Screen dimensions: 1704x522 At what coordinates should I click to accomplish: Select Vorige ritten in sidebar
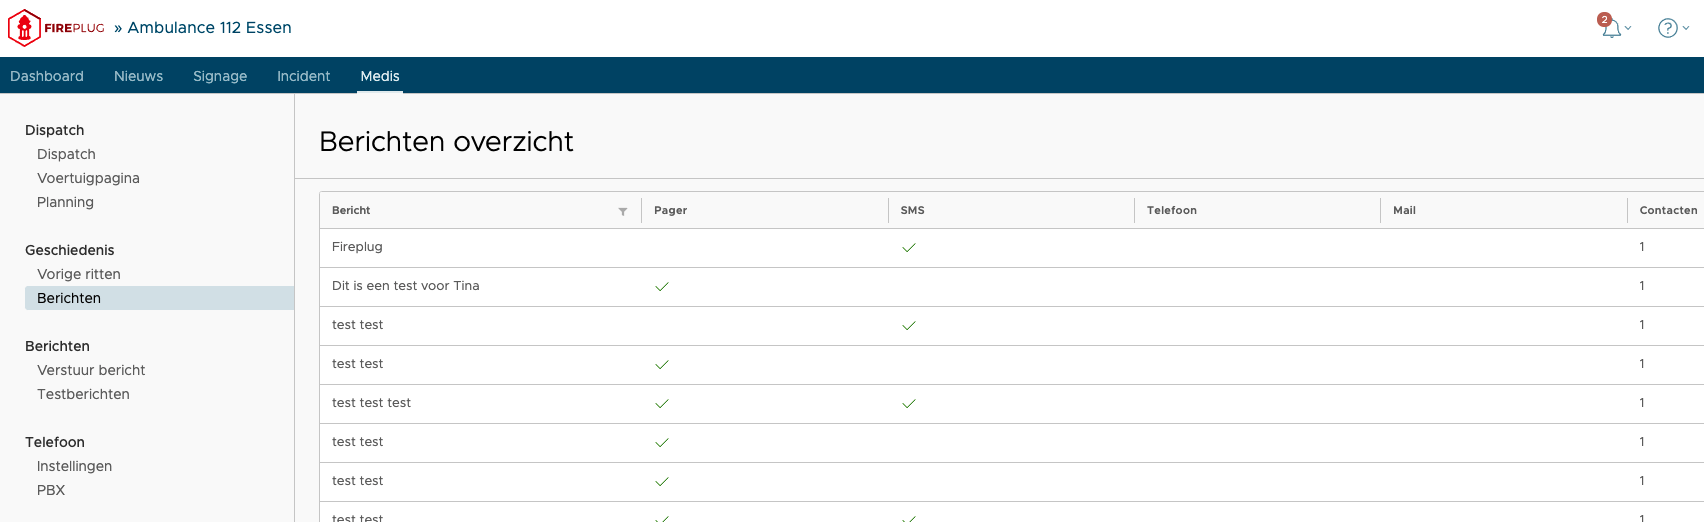pyautogui.click(x=79, y=274)
